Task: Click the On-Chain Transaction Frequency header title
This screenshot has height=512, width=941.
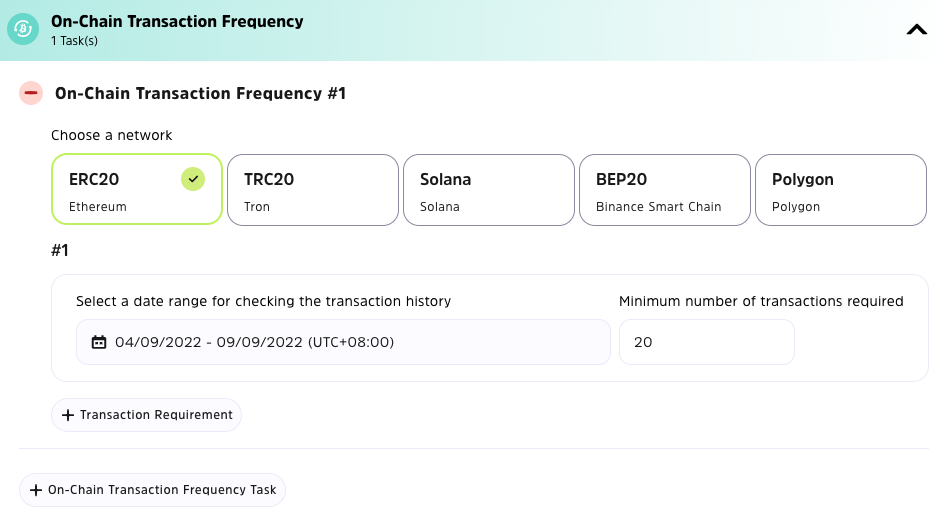Action: pyautogui.click(x=177, y=21)
